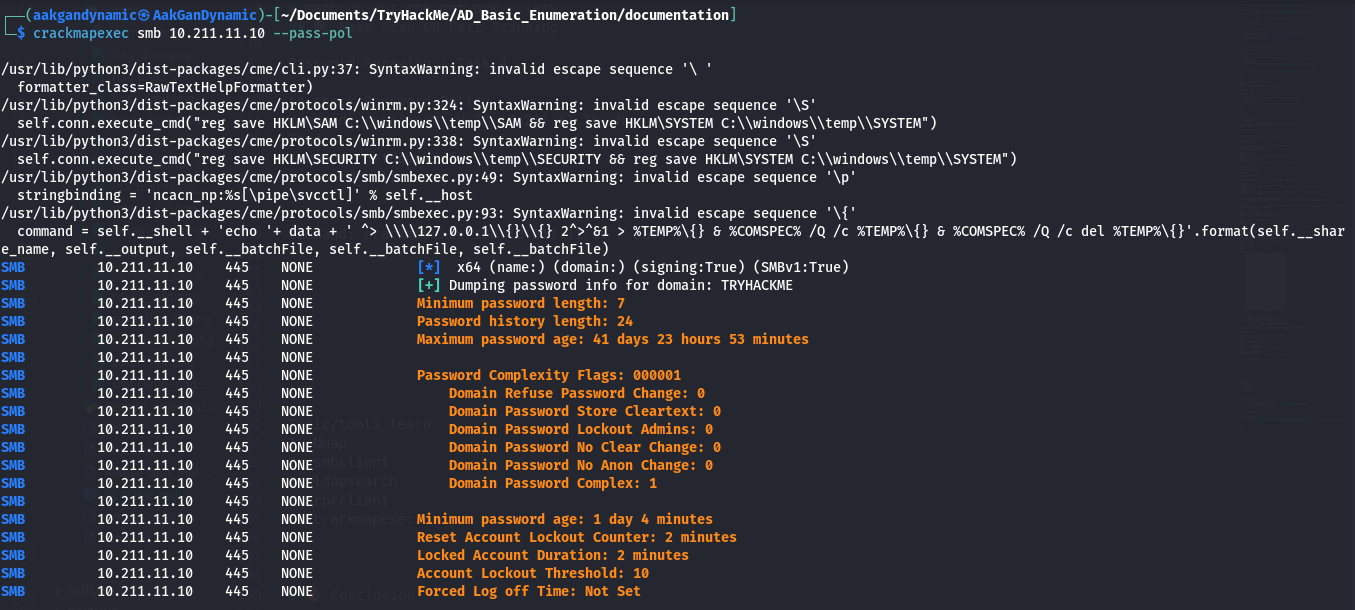Click the Reset Account Lockout Counter line
This screenshot has width=1355, height=610.
[576, 538]
